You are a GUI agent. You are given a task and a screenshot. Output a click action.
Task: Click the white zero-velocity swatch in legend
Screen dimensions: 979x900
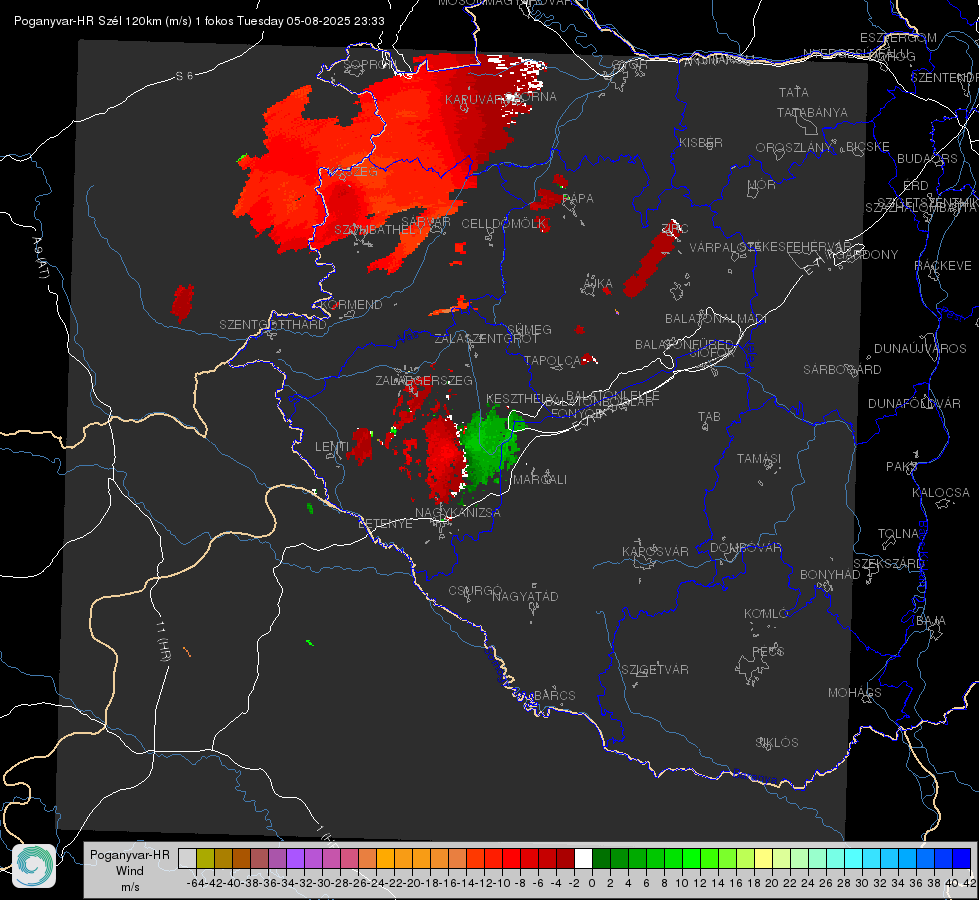point(583,858)
